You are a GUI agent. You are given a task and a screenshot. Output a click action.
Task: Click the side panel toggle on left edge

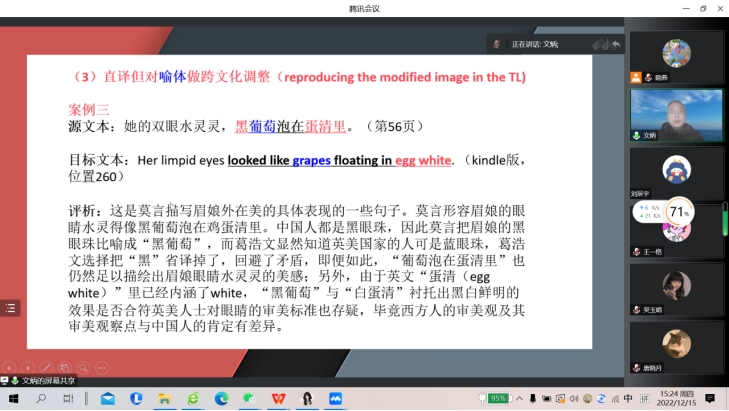(x=9, y=308)
